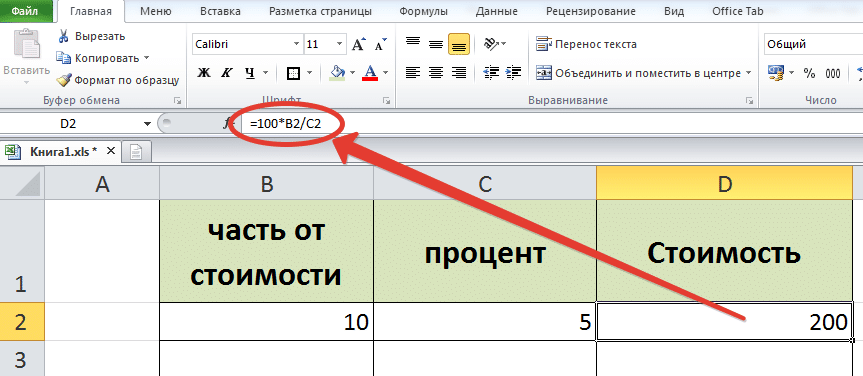The width and height of the screenshot is (863, 376).
Task: Center text horizontally
Action: 436,72
